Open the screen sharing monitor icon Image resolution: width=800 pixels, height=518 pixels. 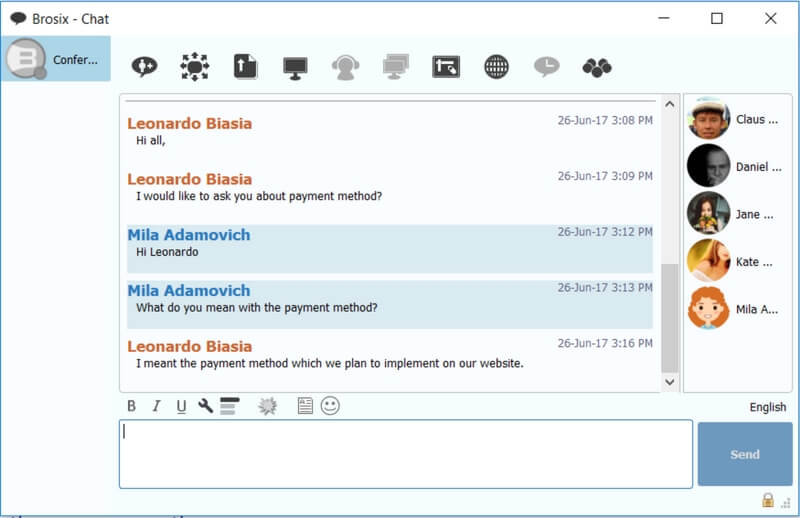click(x=295, y=68)
